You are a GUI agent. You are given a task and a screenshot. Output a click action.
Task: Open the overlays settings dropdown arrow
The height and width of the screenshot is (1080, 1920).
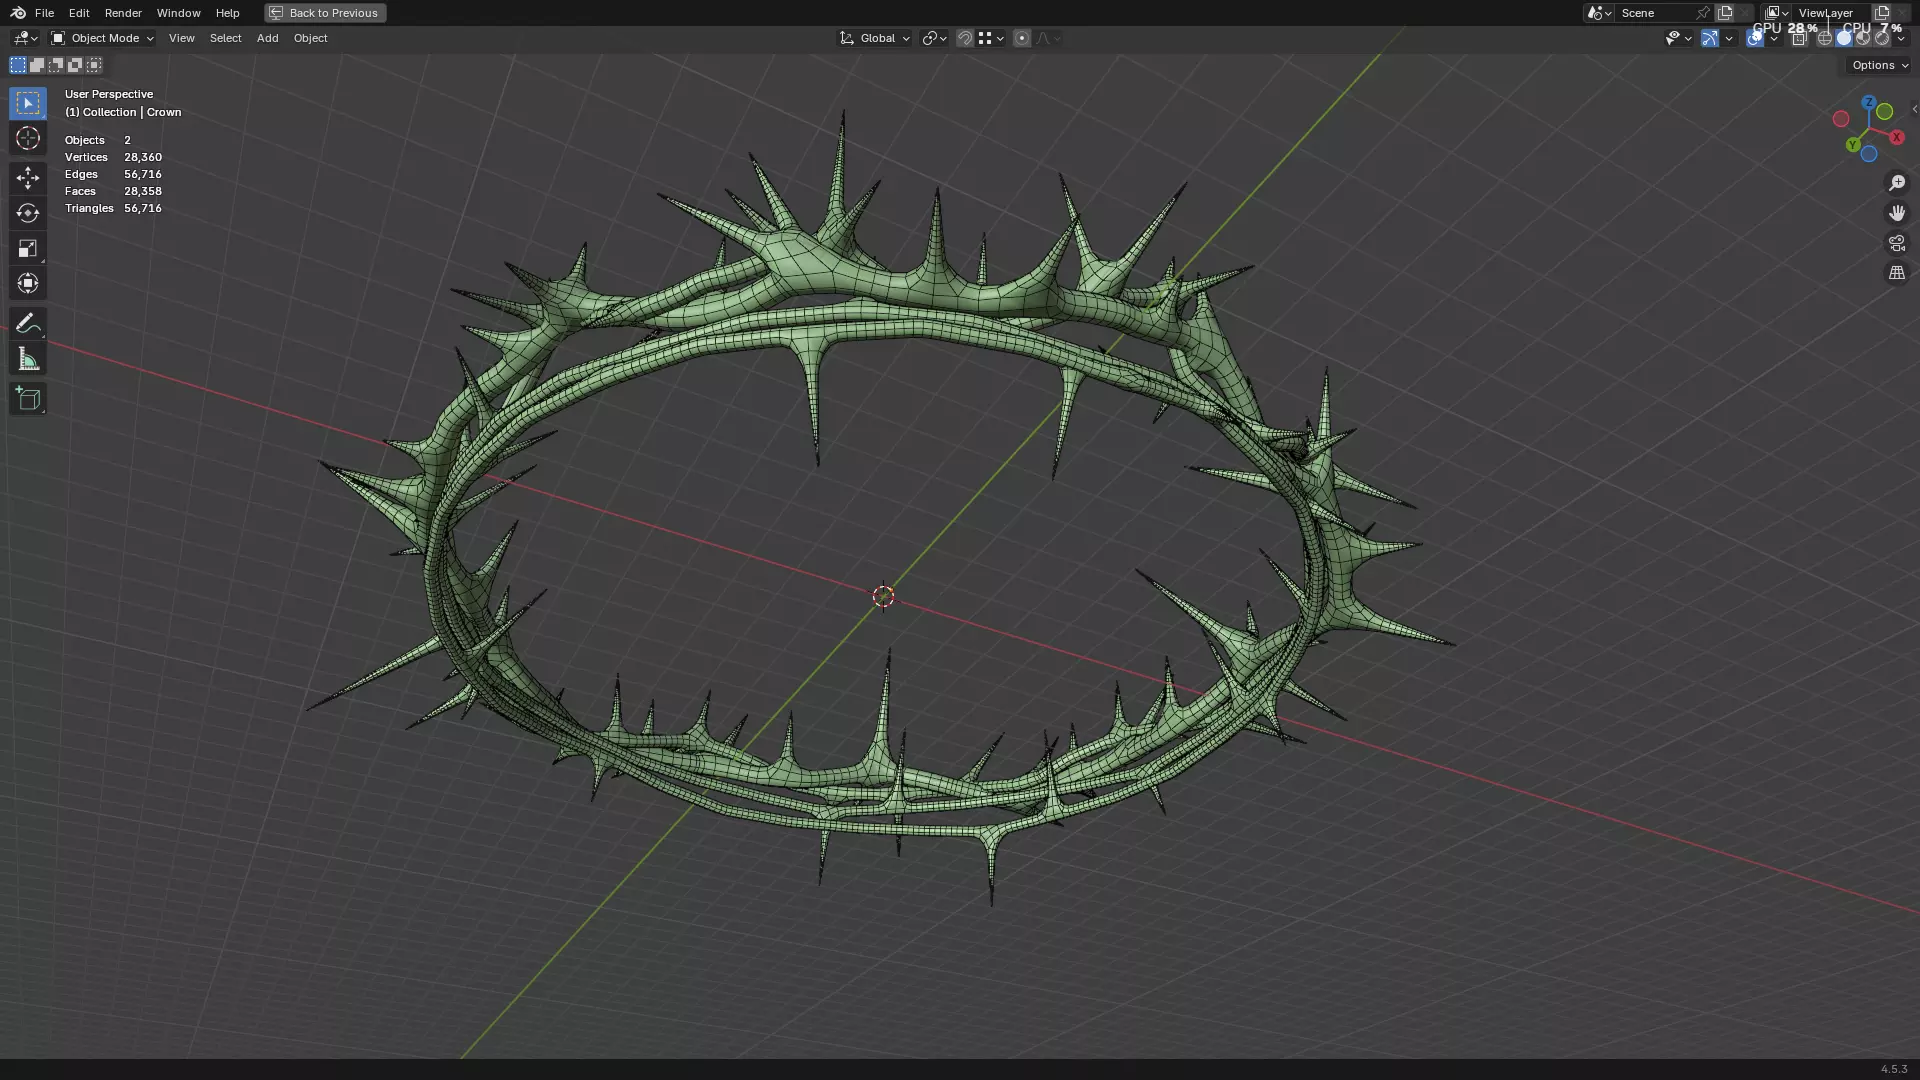(x=1774, y=38)
